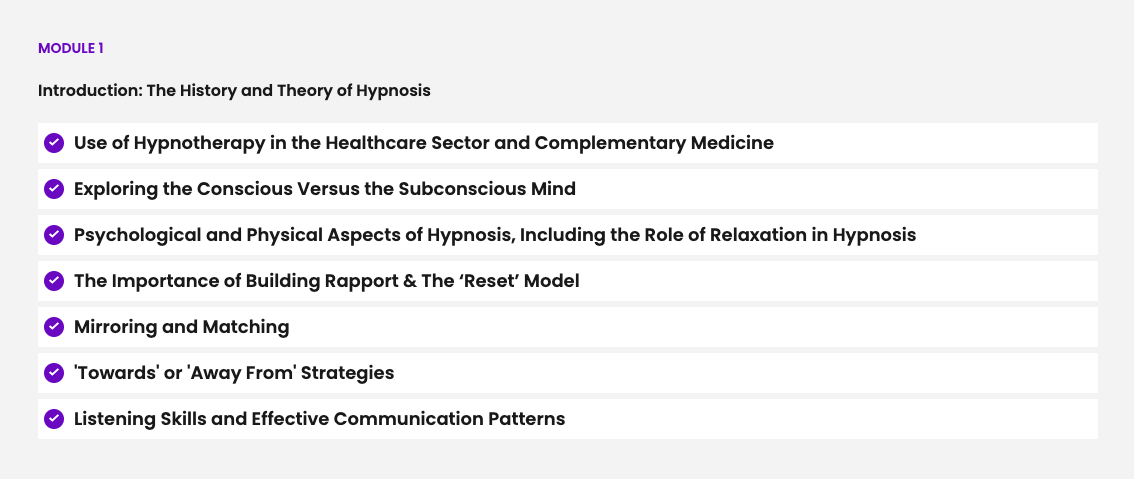Open 'Towards' or 'Away From' Strategies text
The image size is (1134, 481).
234,373
